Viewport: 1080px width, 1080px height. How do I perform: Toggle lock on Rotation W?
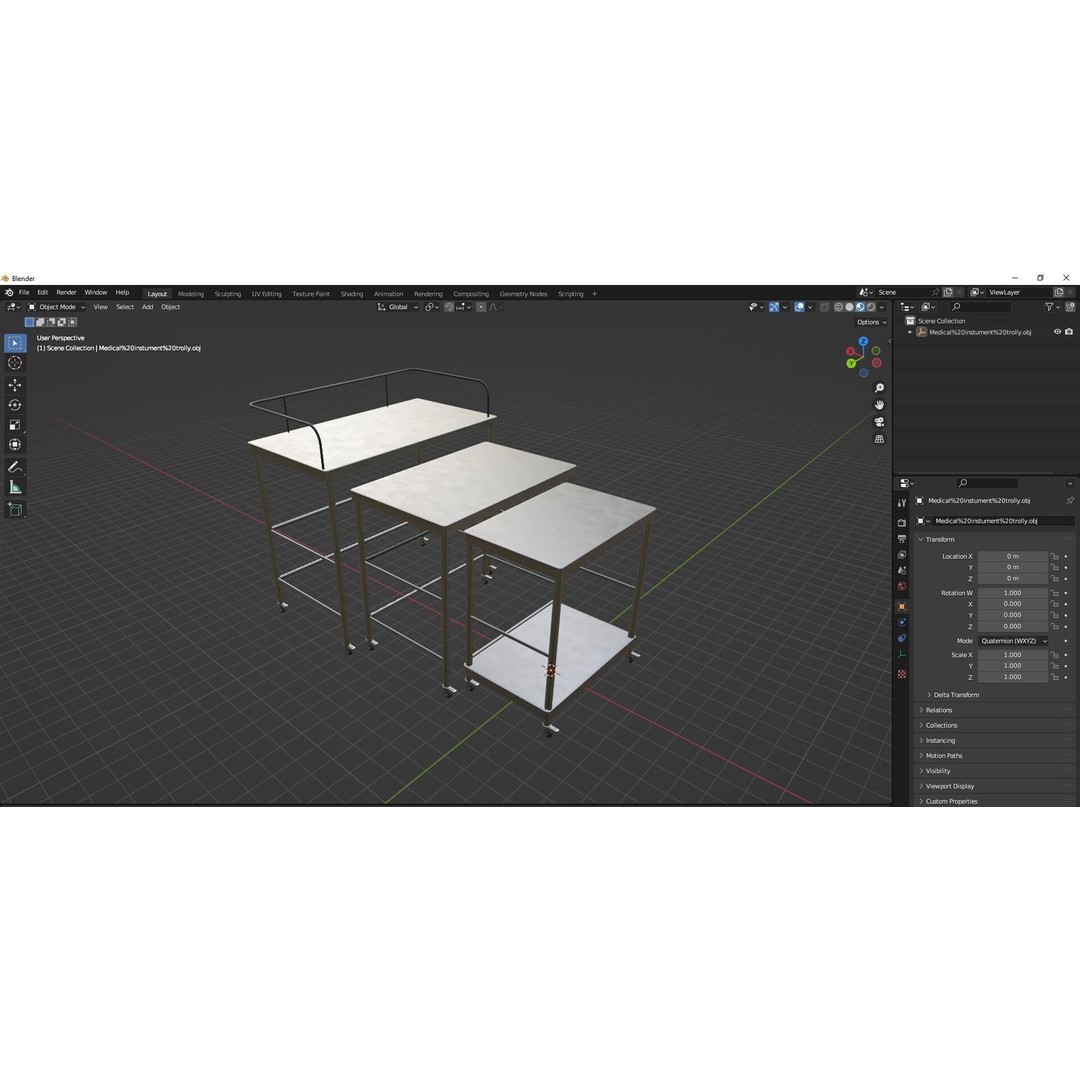1055,592
